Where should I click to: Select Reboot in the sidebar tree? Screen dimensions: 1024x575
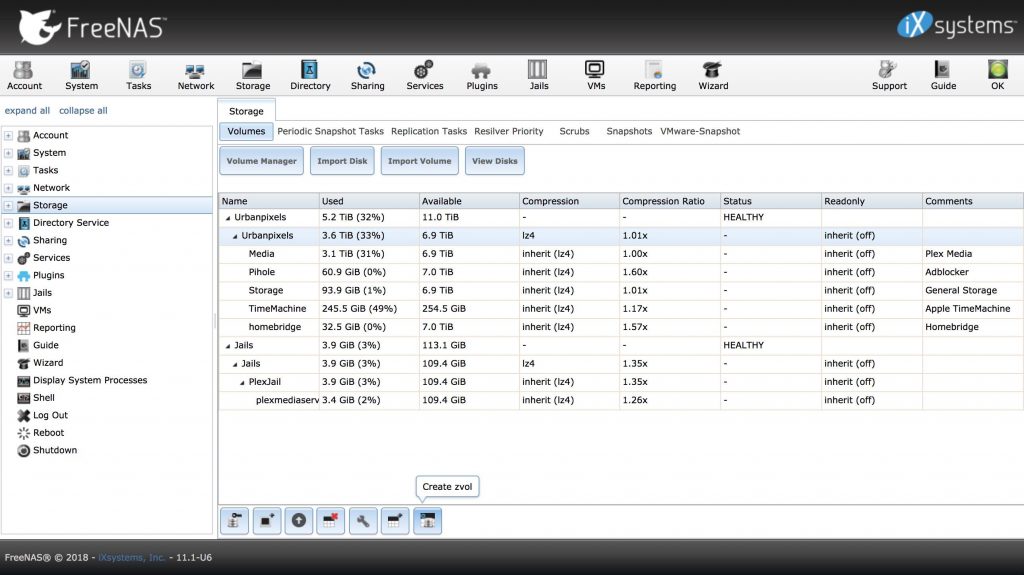(x=48, y=433)
